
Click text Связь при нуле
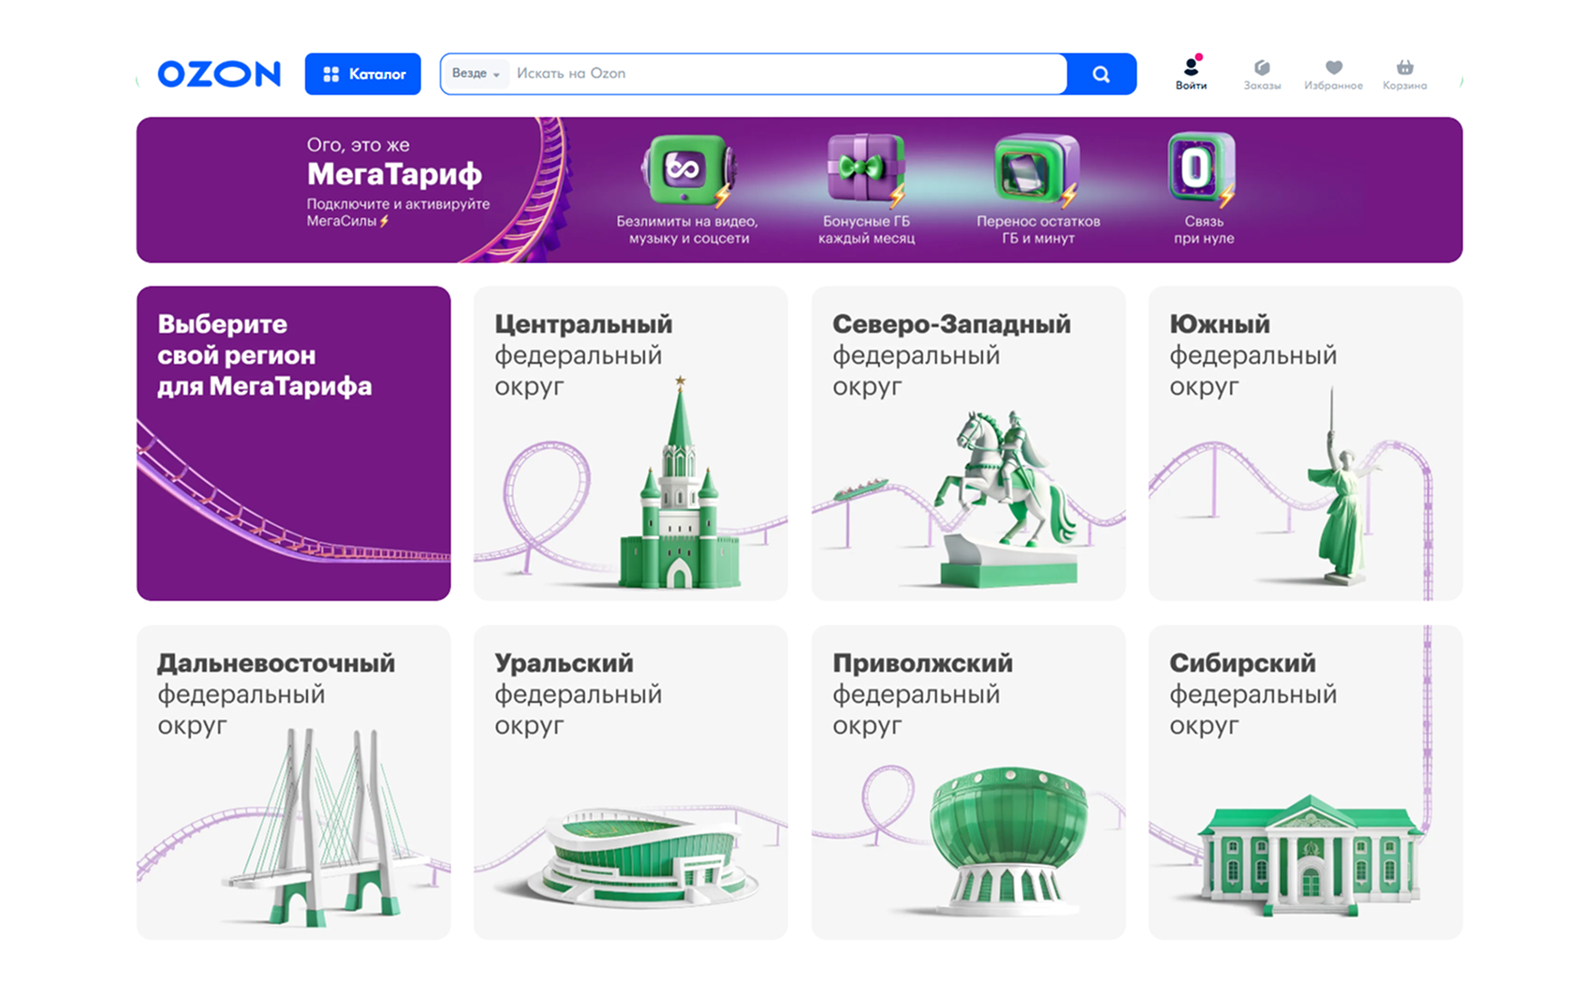tap(1204, 230)
